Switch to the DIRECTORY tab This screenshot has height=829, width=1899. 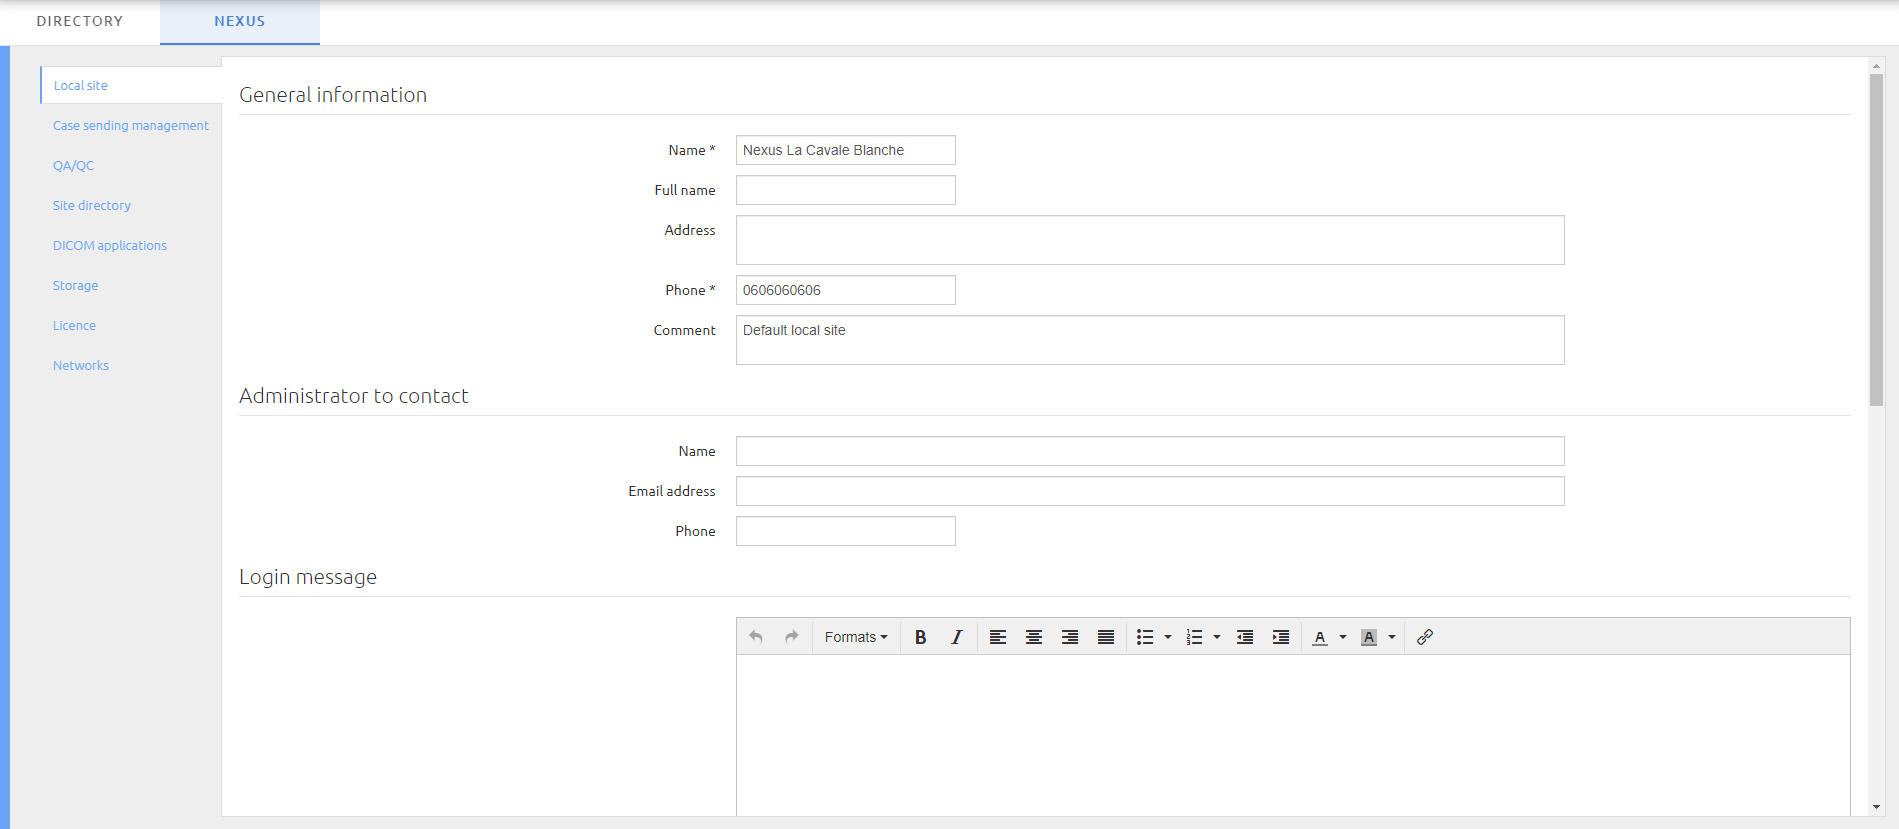[80, 21]
